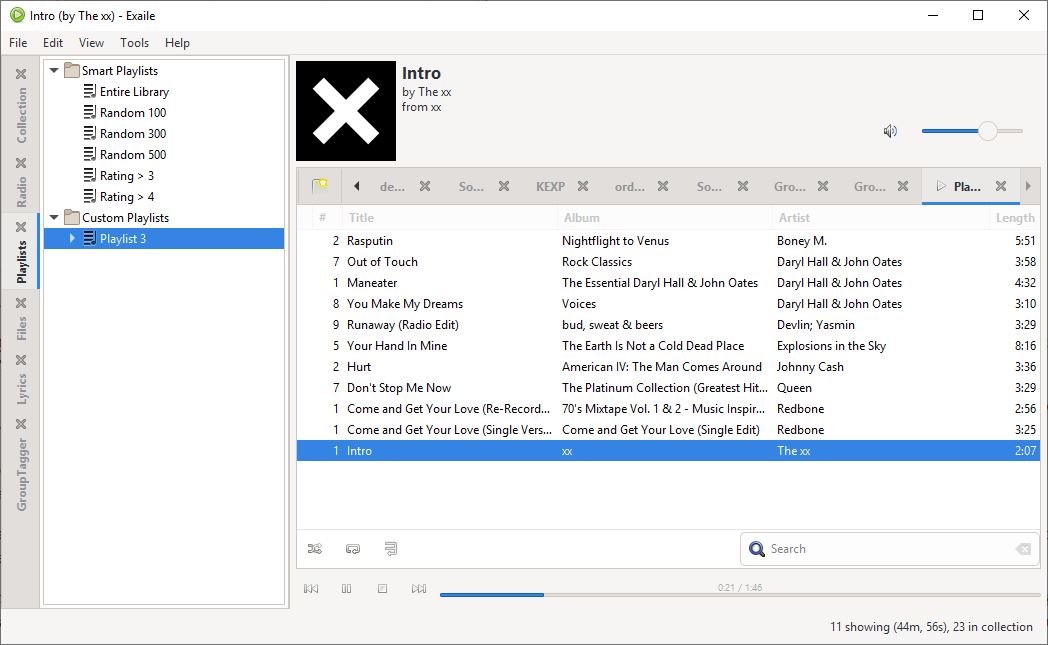Mute audio with the speaker icon
This screenshot has width=1048, height=645.
pos(890,131)
